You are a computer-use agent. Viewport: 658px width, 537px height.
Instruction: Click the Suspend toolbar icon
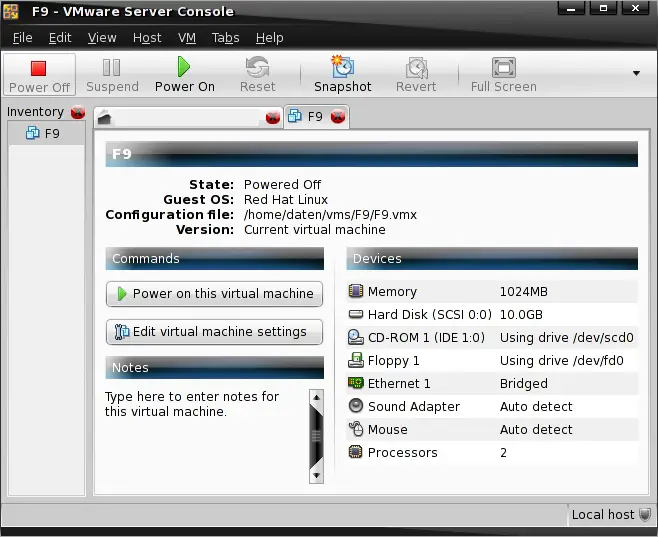(112, 68)
